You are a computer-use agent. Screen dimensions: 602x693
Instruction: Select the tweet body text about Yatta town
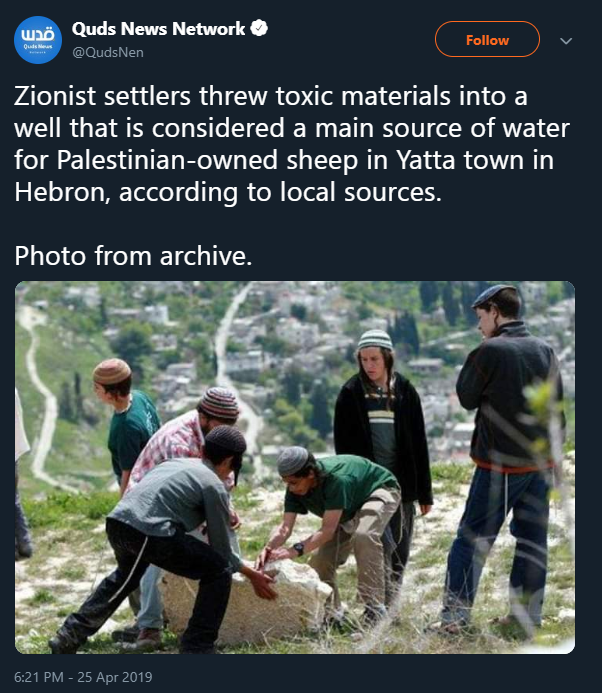coord(292,144)
